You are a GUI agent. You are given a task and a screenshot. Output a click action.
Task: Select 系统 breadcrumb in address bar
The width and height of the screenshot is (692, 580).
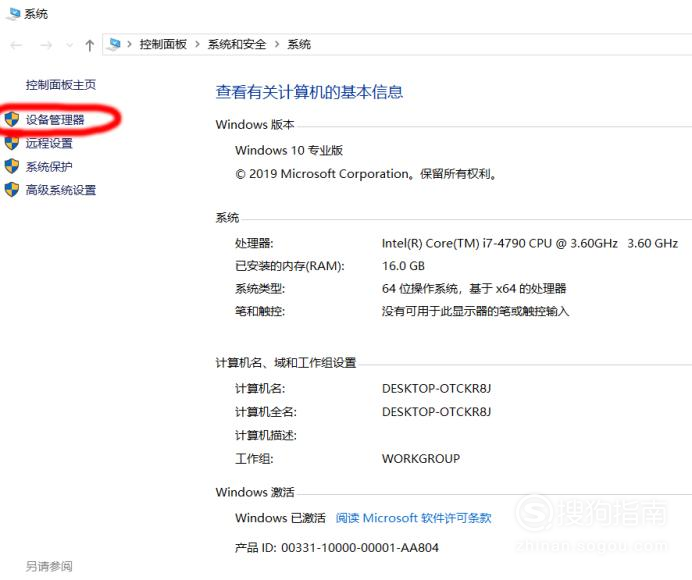point(299,44)
